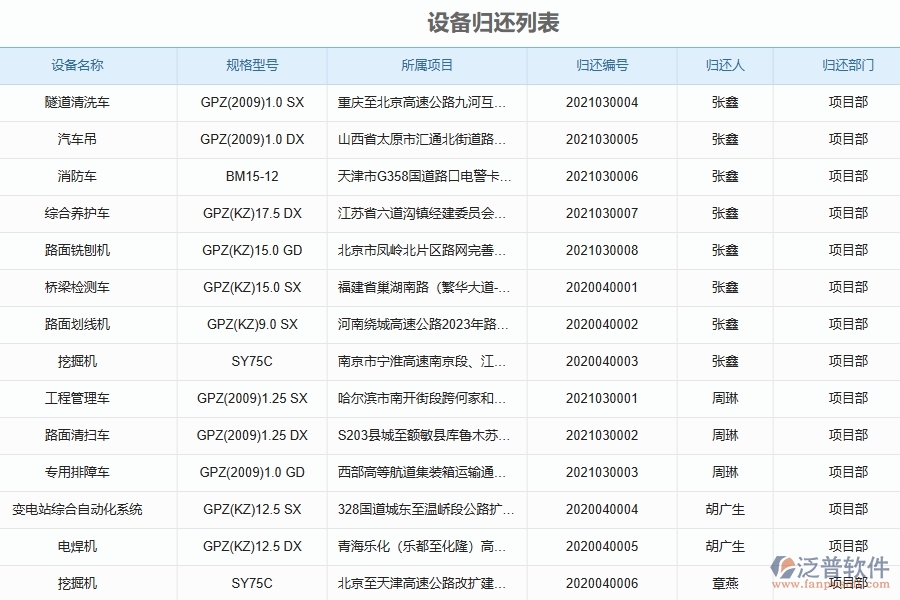
Task: Sort by the 归还人 column header
Action: coord(725,66)
